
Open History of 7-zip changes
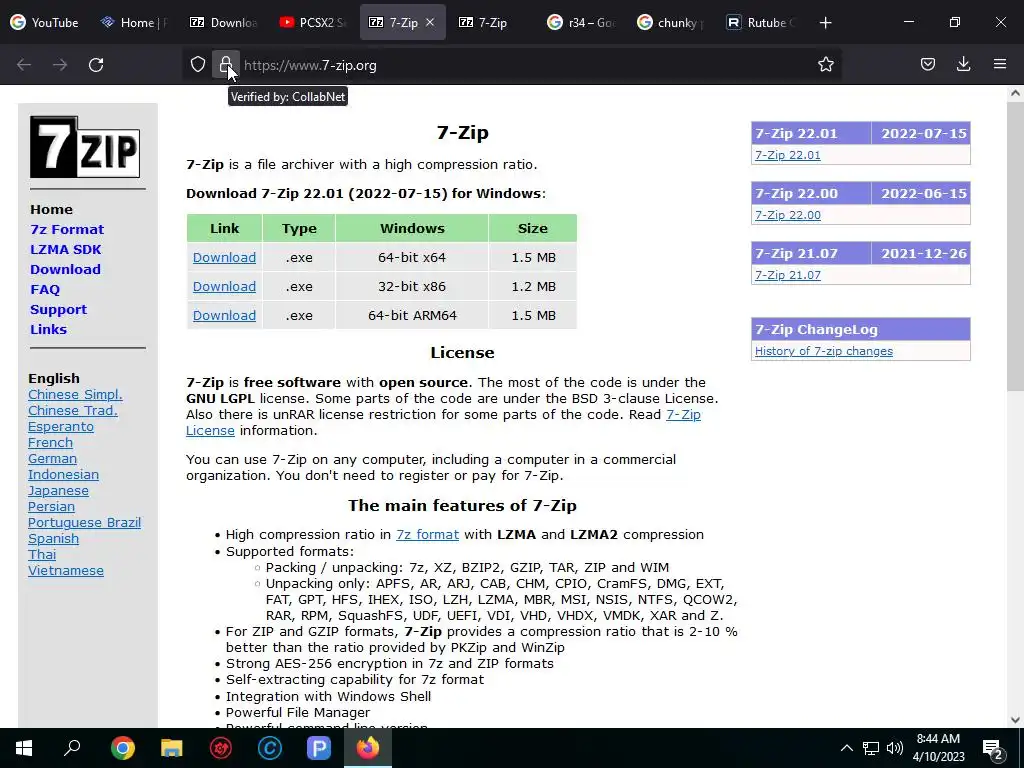(x=824, y=351)
